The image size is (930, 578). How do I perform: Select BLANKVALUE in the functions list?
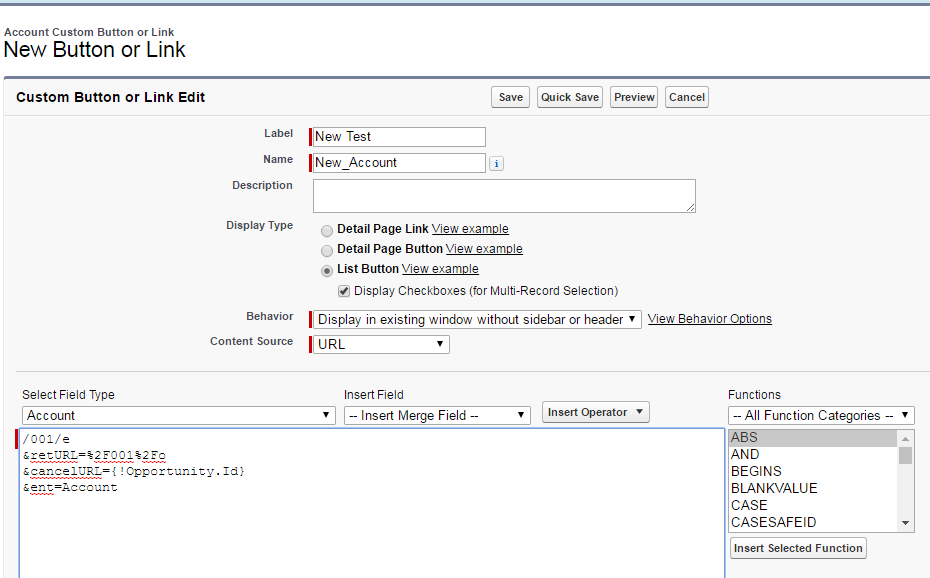(x=813, y=488)
